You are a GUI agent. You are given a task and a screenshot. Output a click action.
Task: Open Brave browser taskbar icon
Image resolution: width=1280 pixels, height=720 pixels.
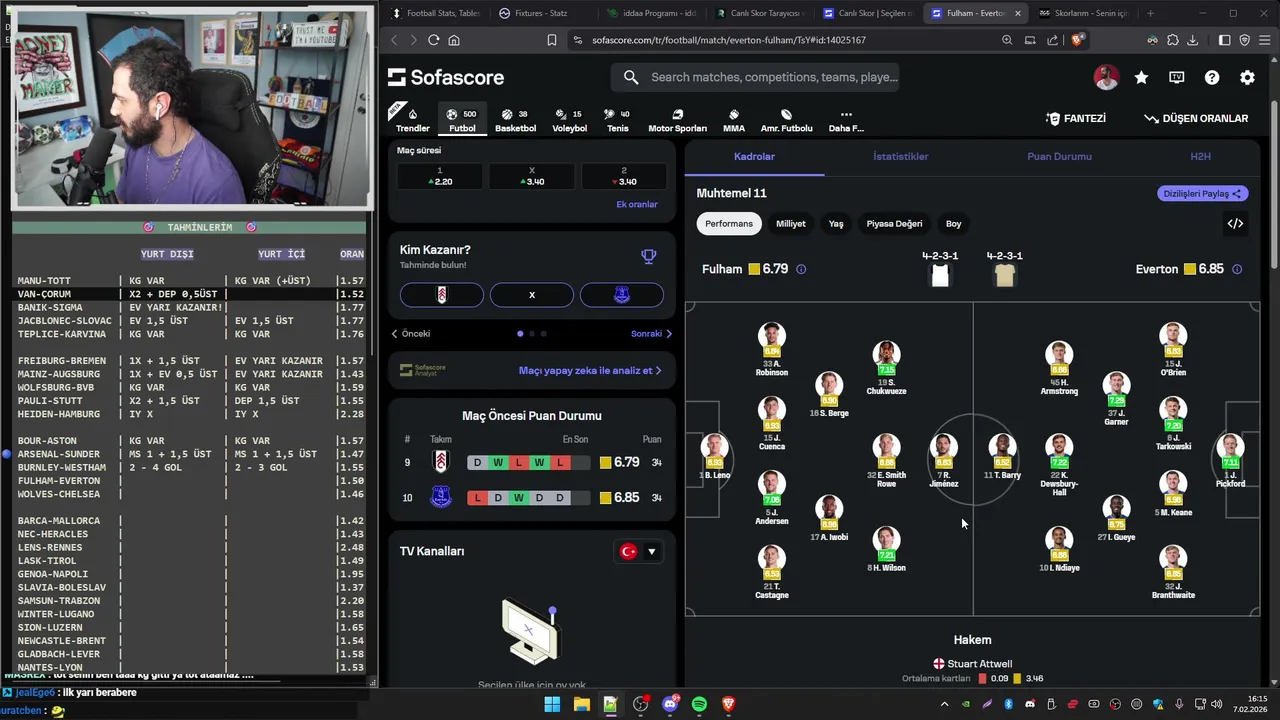(x=729, y=704)
